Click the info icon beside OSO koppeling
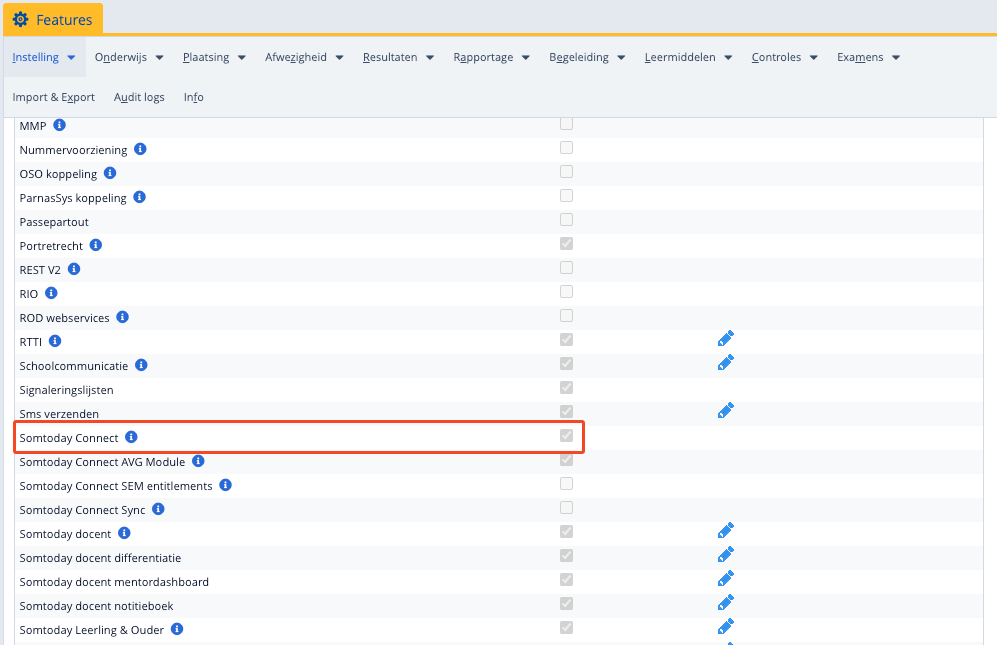 tap(110, 173)
